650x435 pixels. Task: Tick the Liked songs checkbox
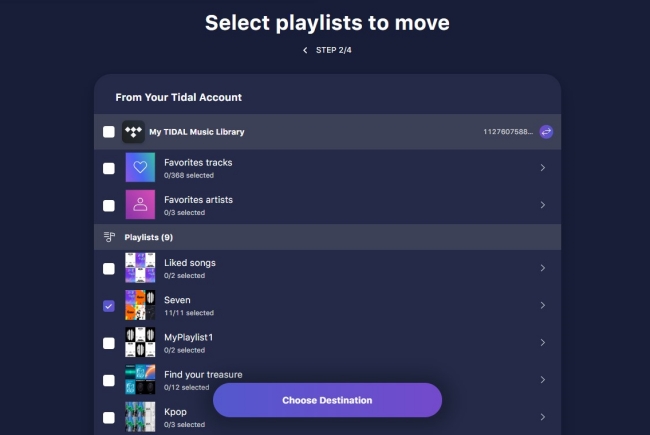coord(109,269)
